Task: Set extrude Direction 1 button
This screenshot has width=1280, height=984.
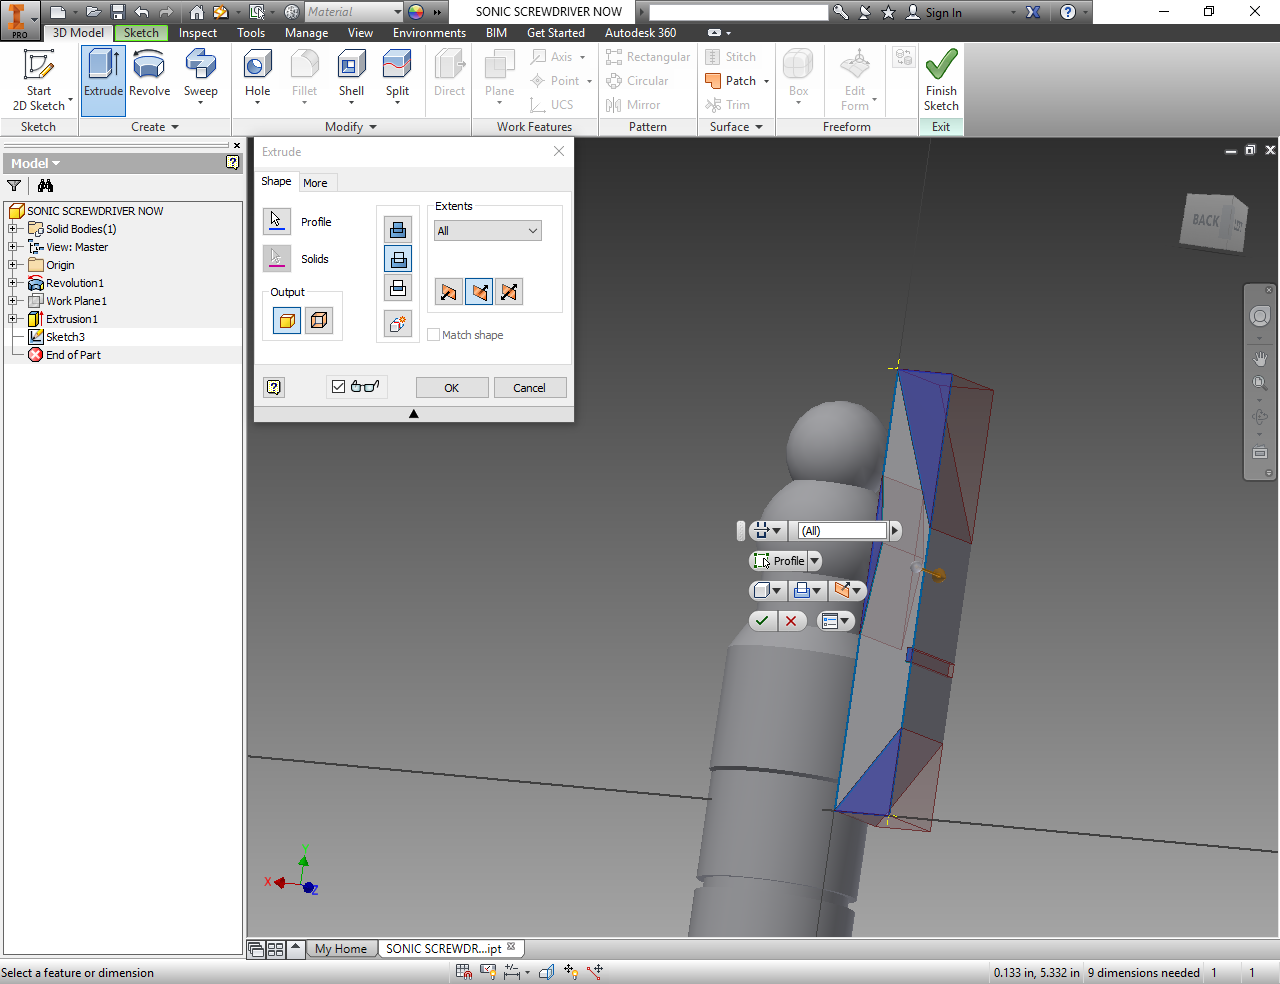Action: (448, 292)
